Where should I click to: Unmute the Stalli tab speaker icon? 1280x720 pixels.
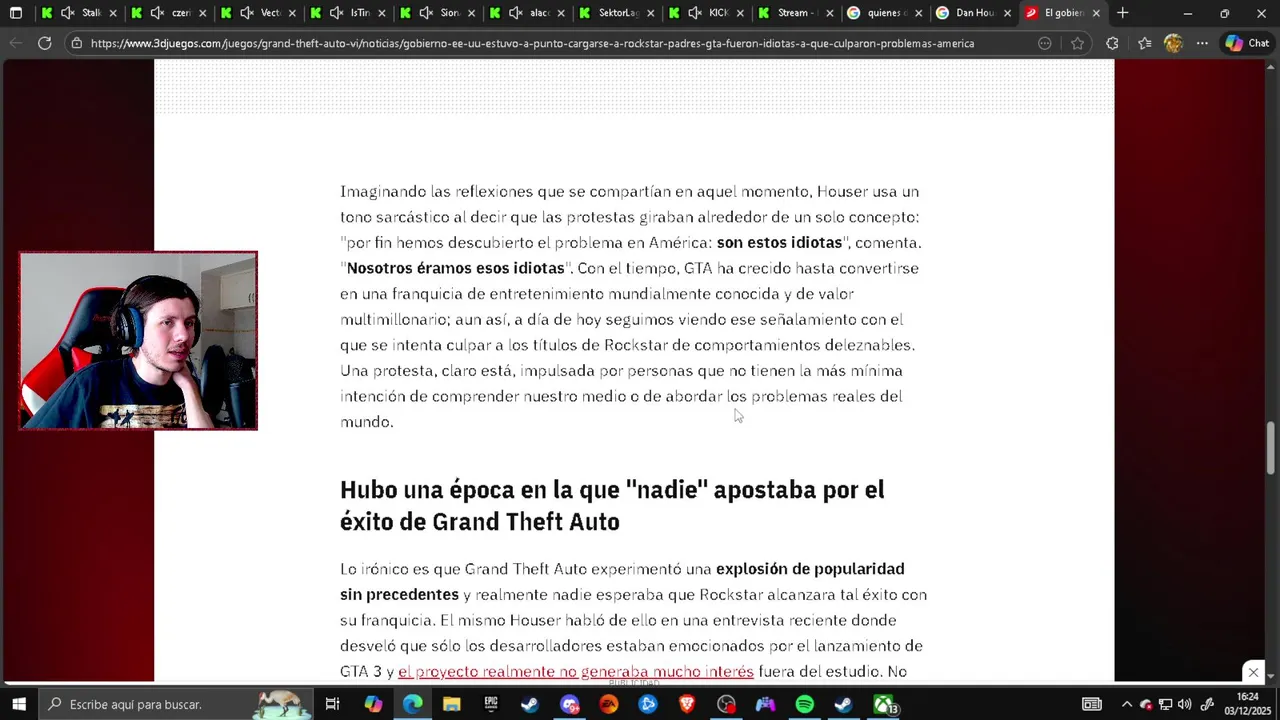[67, 13]
